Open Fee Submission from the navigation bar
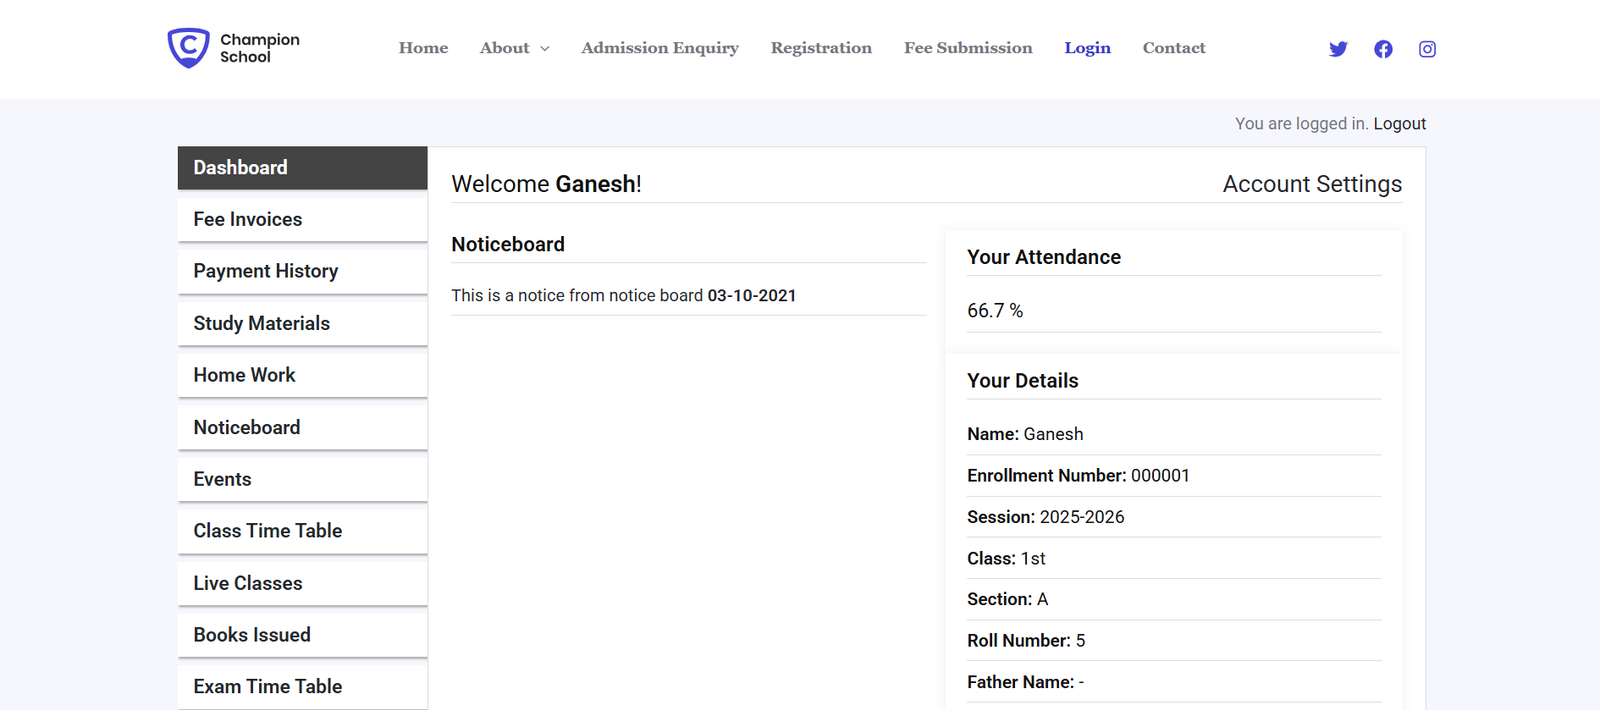Screen dimensions: 1600x710 968,48
